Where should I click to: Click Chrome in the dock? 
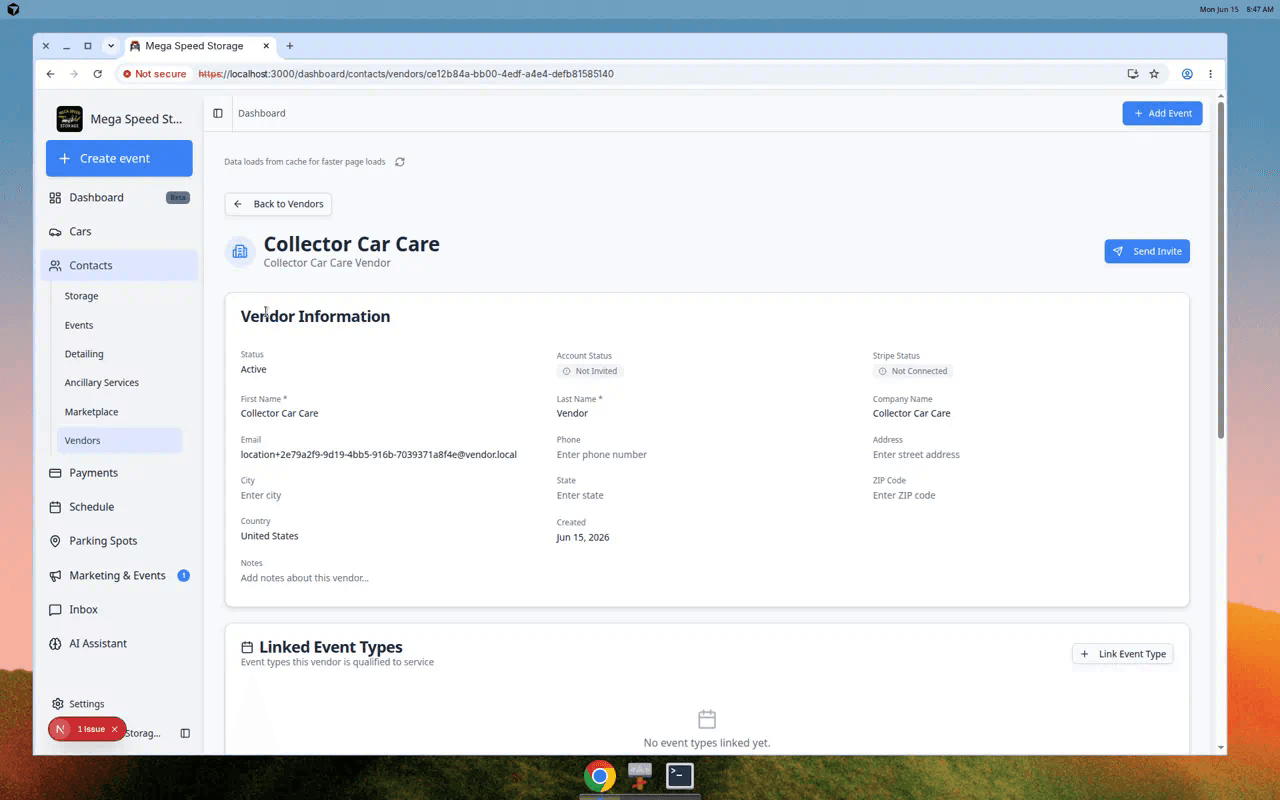click(x=600, y=776)
